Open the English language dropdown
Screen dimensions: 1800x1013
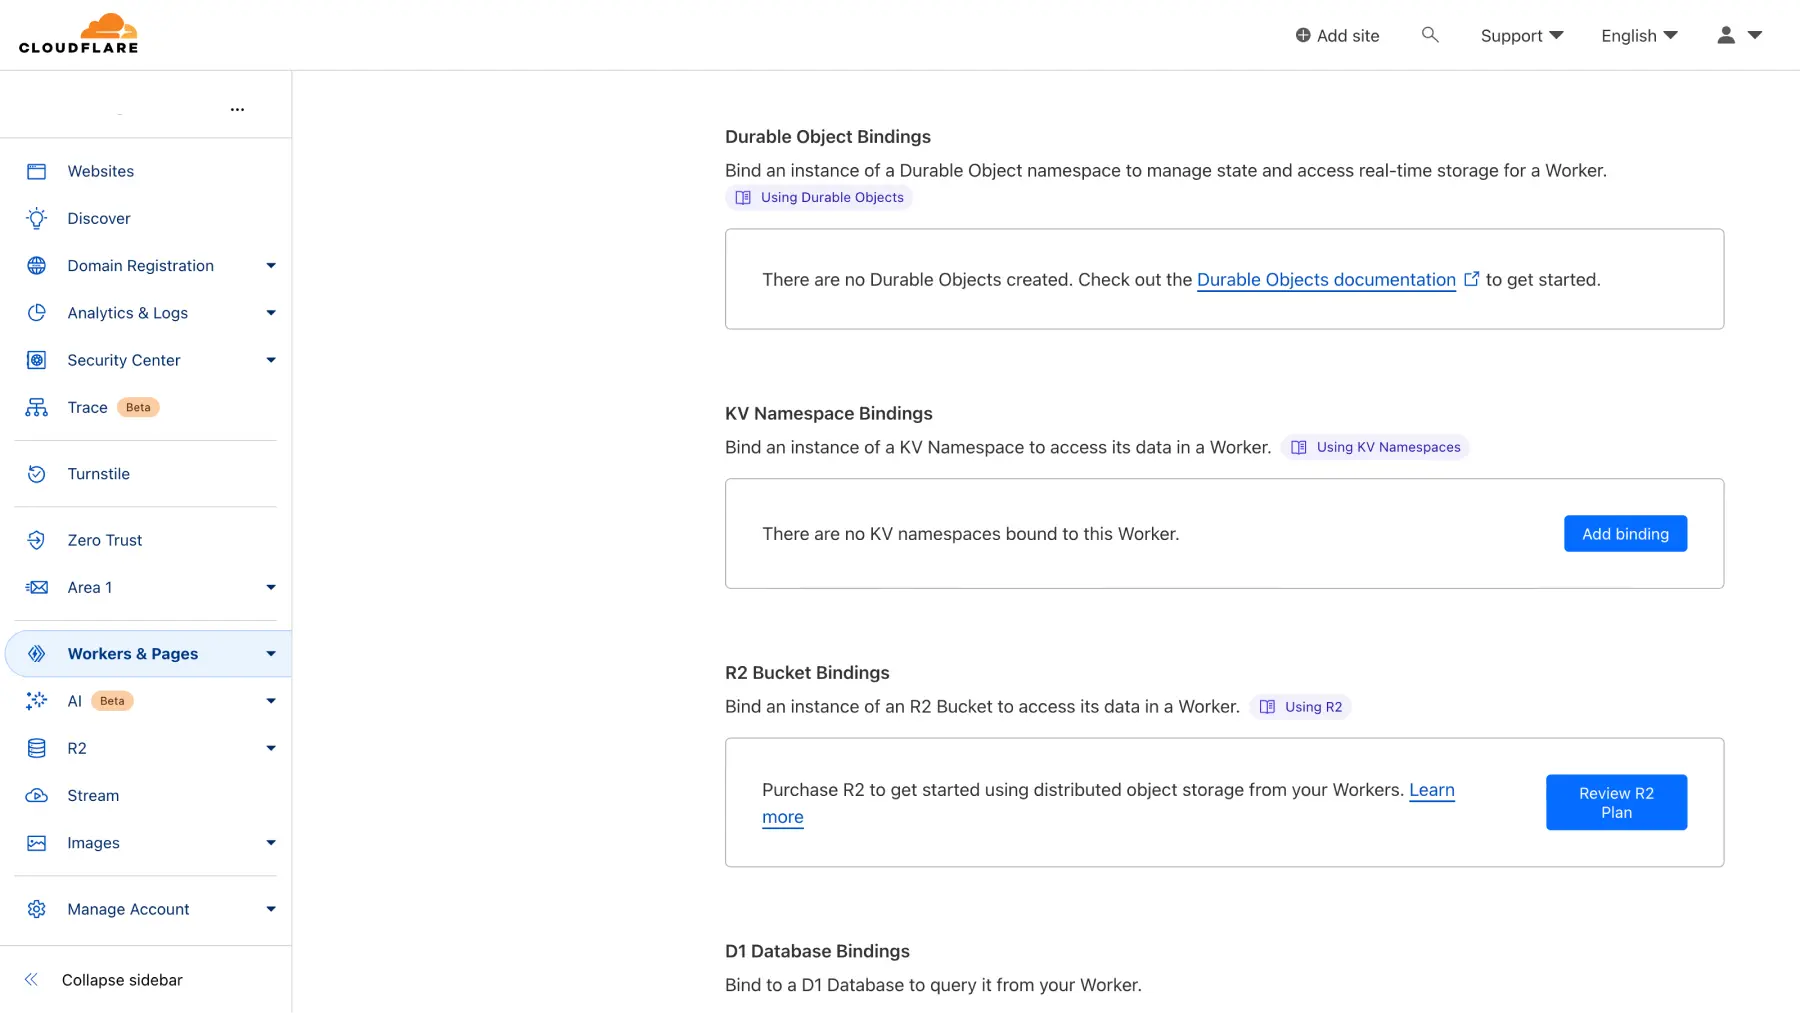1639,36
